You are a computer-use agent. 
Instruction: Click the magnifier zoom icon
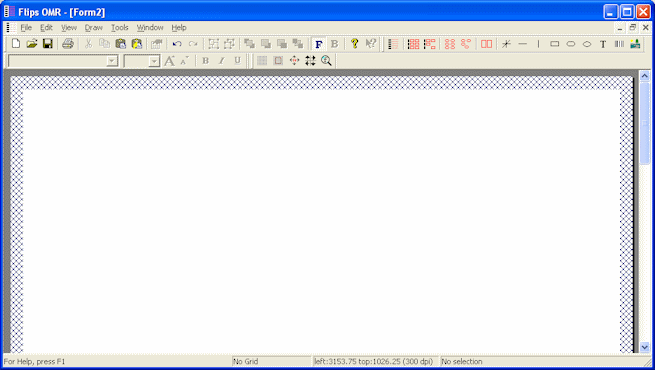[x=326, y=61]
